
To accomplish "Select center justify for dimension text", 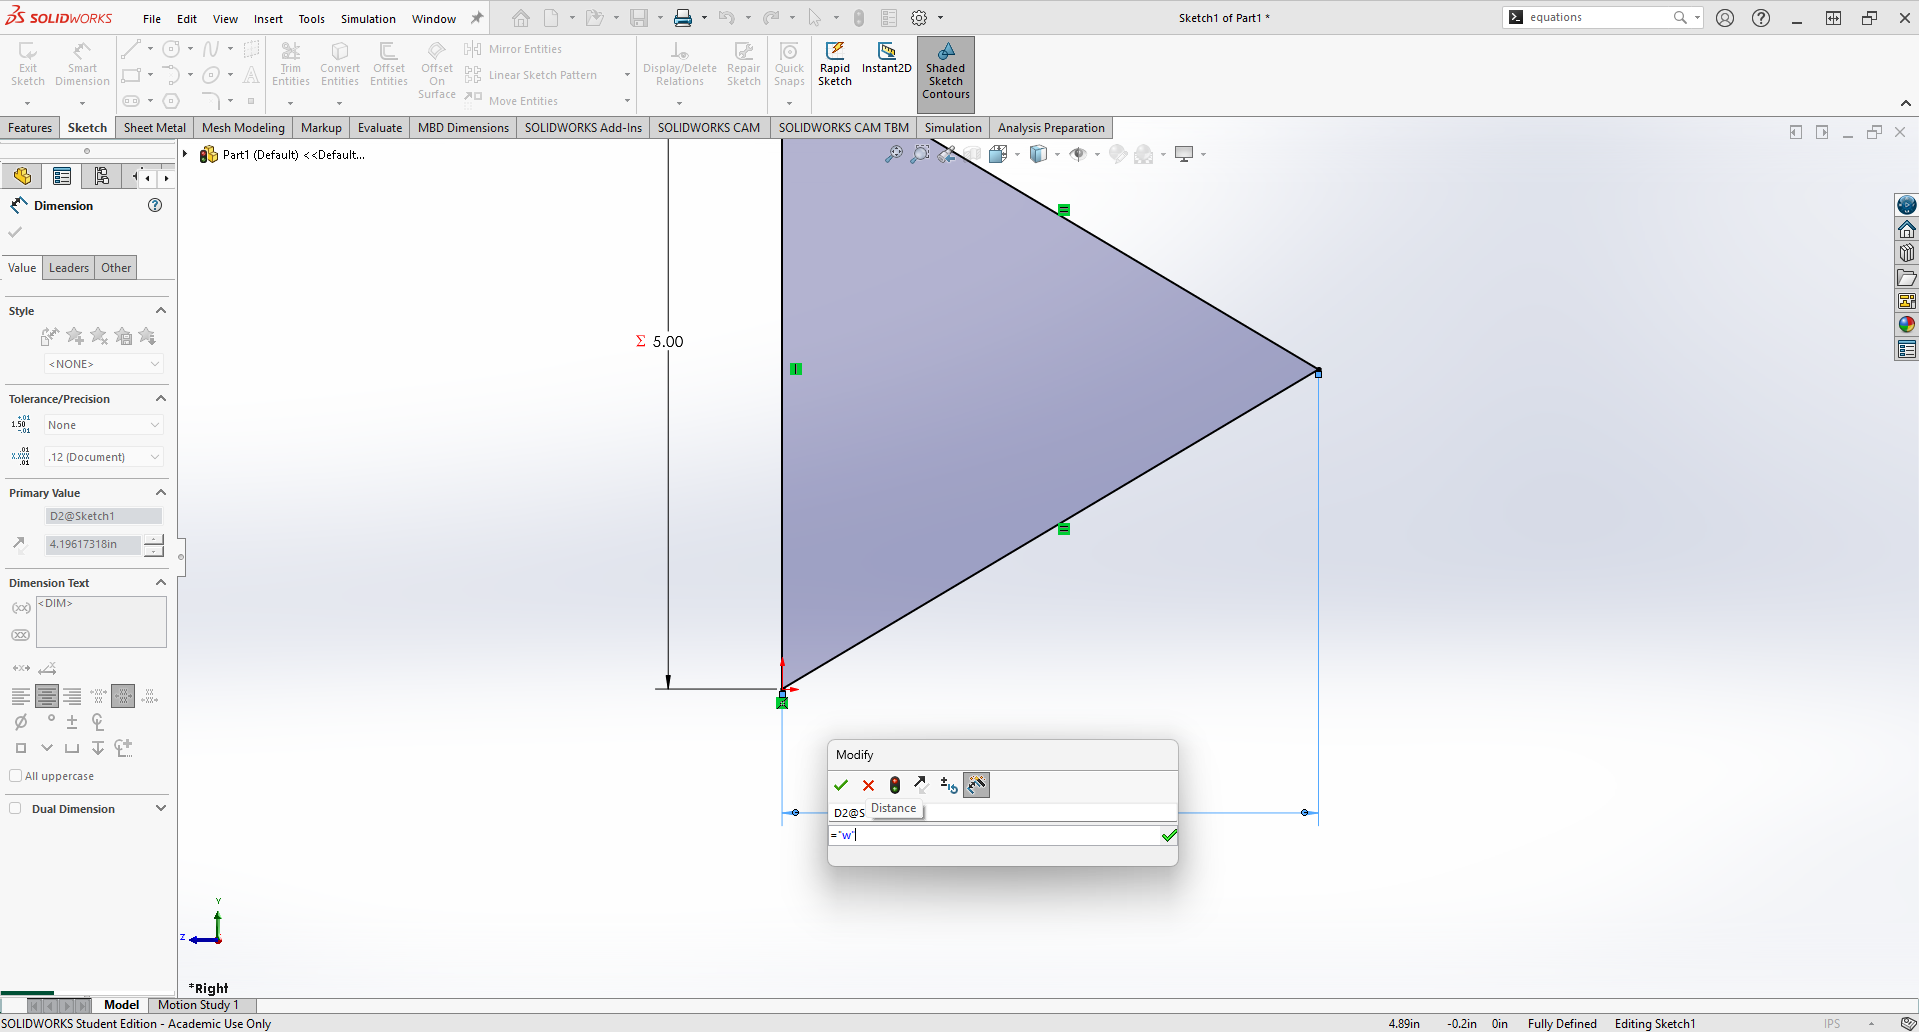I will (46, 696).
